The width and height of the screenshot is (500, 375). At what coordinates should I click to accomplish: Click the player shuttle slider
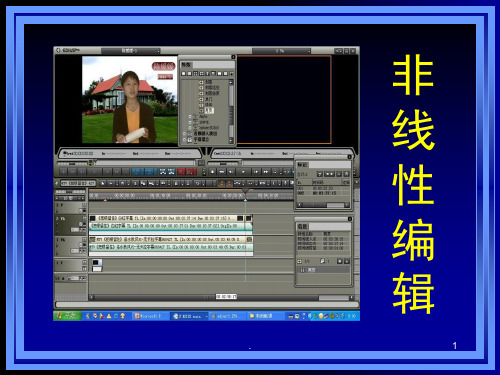(x=72, y=163)
